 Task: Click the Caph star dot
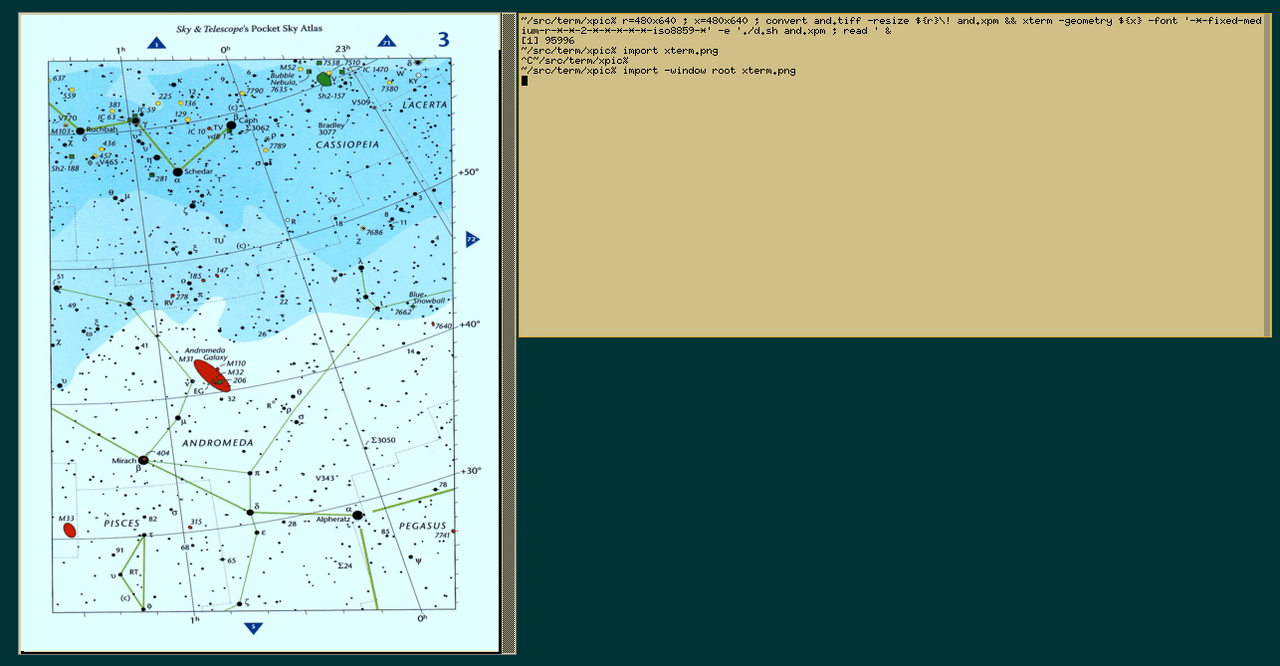[231, 126]
